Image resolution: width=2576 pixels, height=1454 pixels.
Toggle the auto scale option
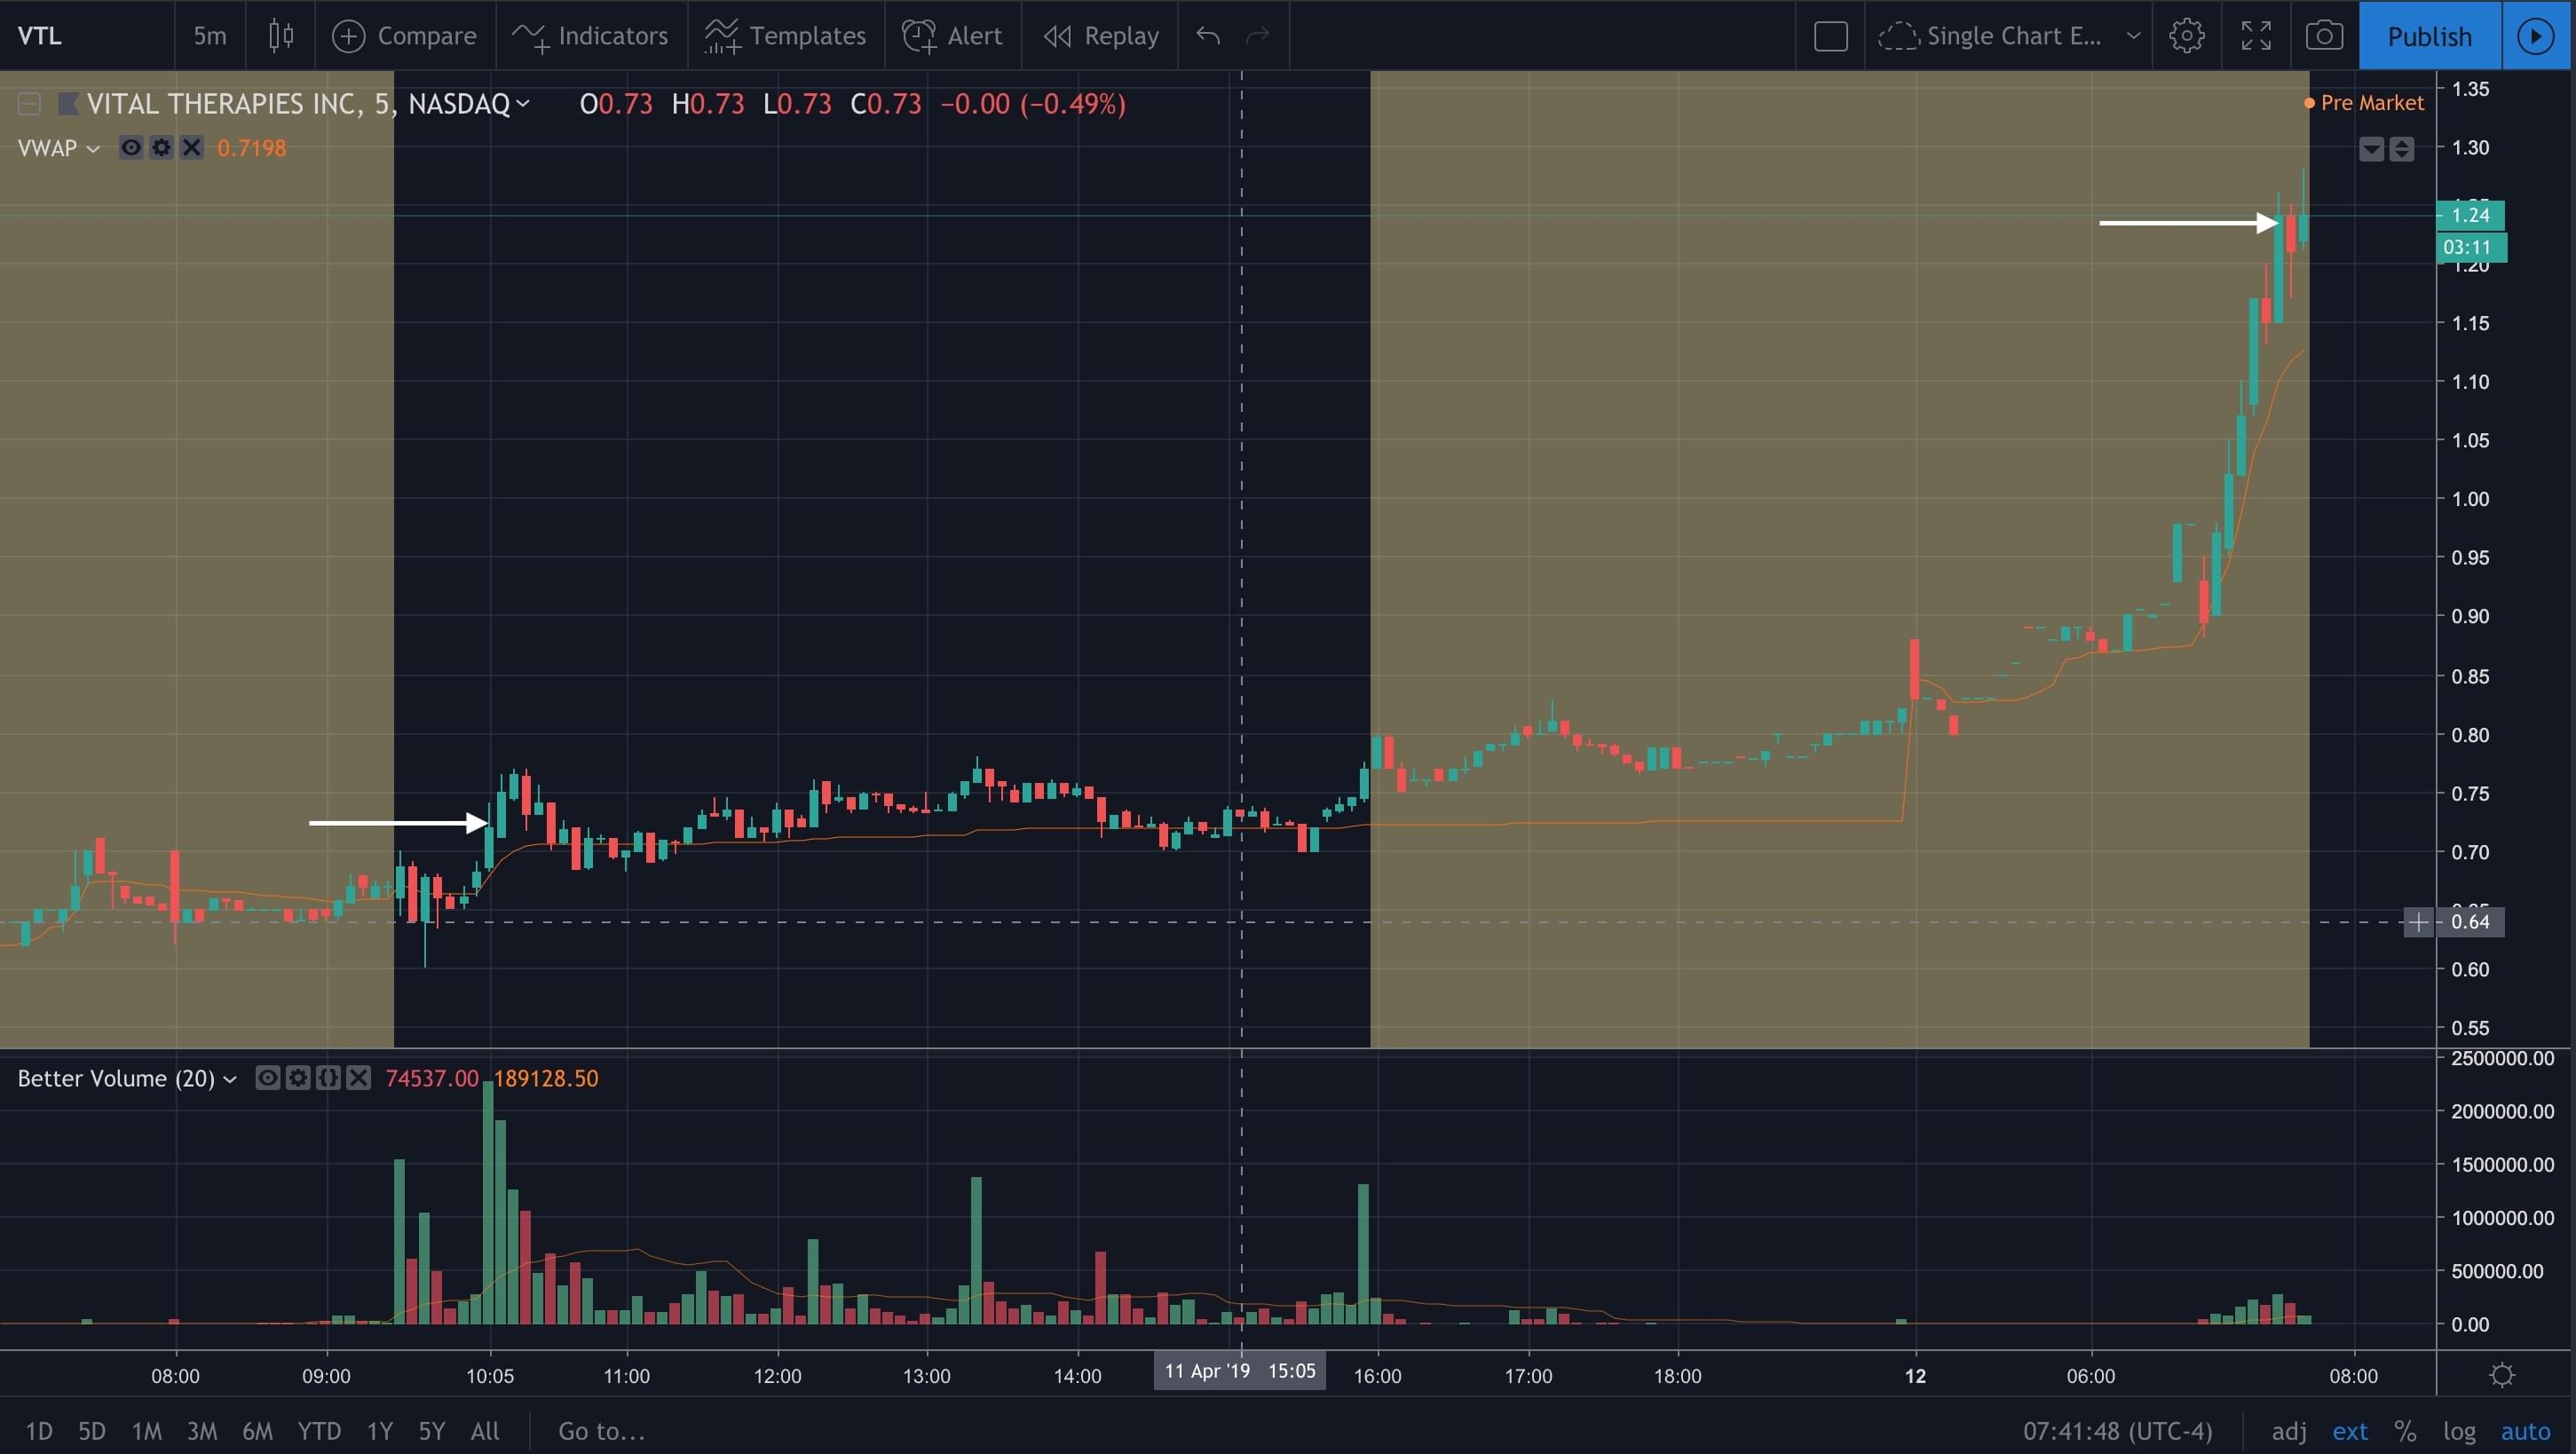click(x=2524, y=1431)
